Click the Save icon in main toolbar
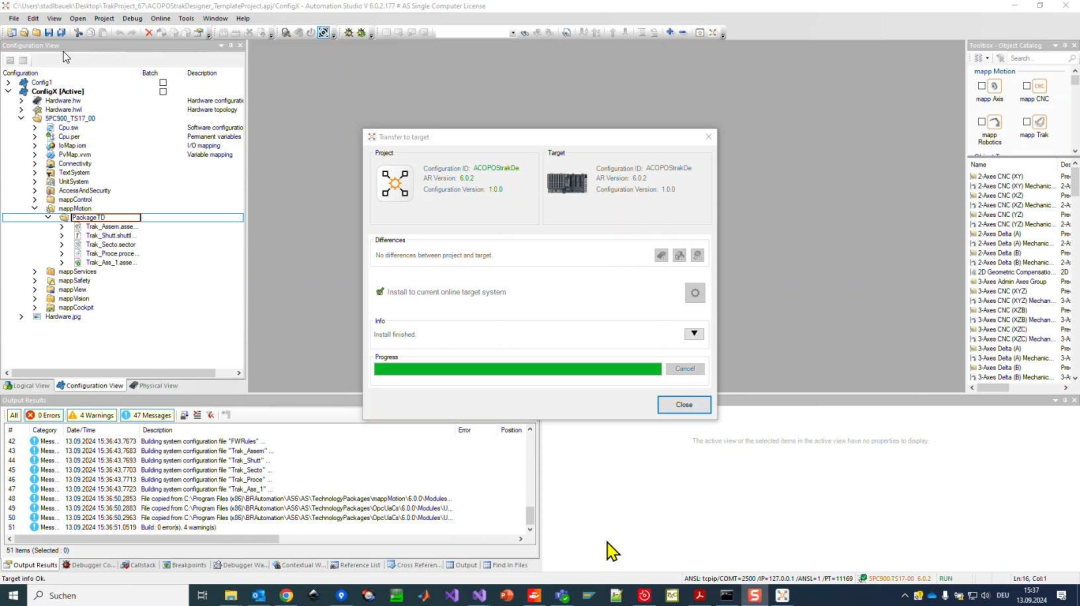Screen dimensions: 1080x606 49,33
